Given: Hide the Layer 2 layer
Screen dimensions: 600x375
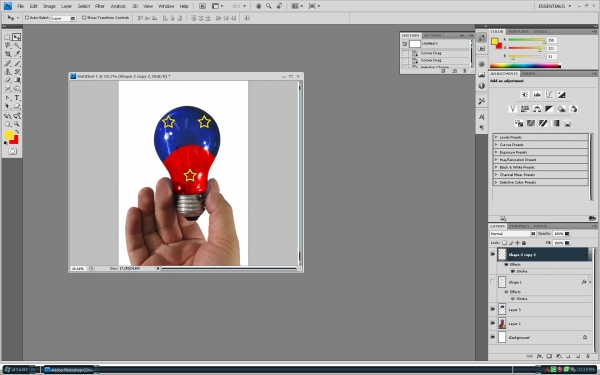Looking at the screenshot, I should [492, 323].
